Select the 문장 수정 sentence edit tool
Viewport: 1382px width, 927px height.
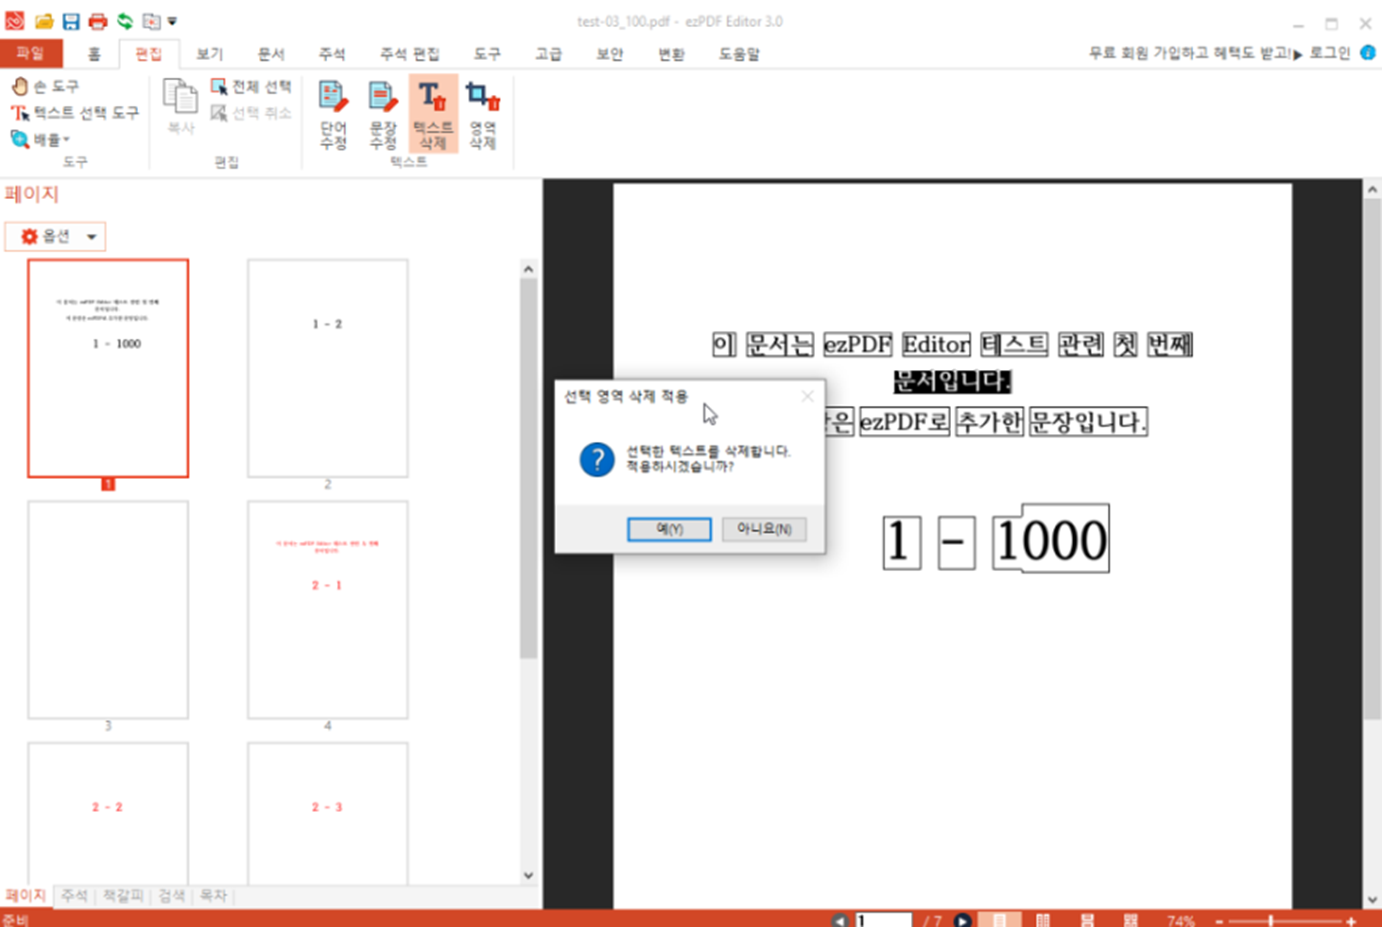pyautogui.click(x=383, y=114)
